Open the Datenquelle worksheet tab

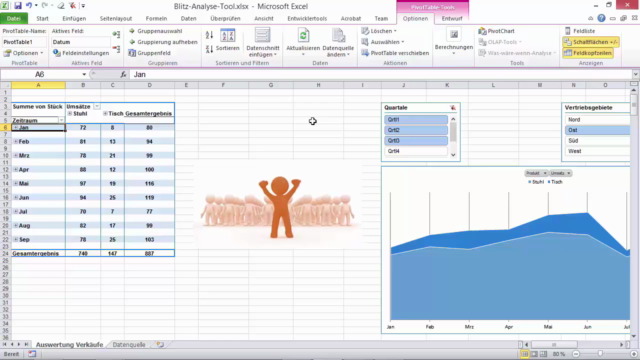[x=129, y=344]
